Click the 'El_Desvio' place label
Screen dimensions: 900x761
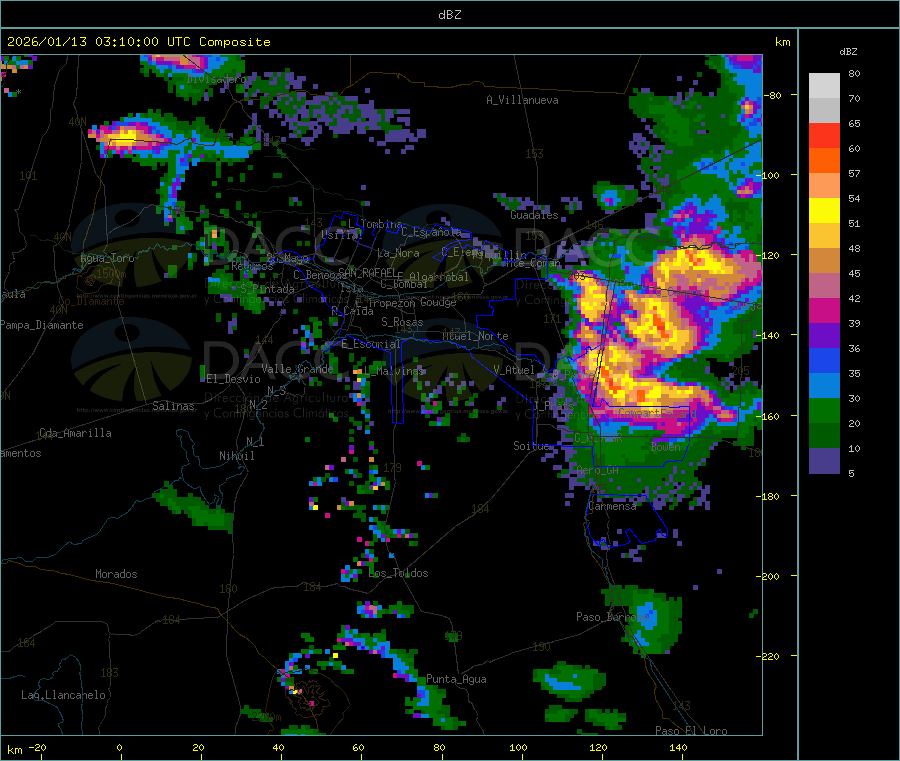click(x=234, y=379)
